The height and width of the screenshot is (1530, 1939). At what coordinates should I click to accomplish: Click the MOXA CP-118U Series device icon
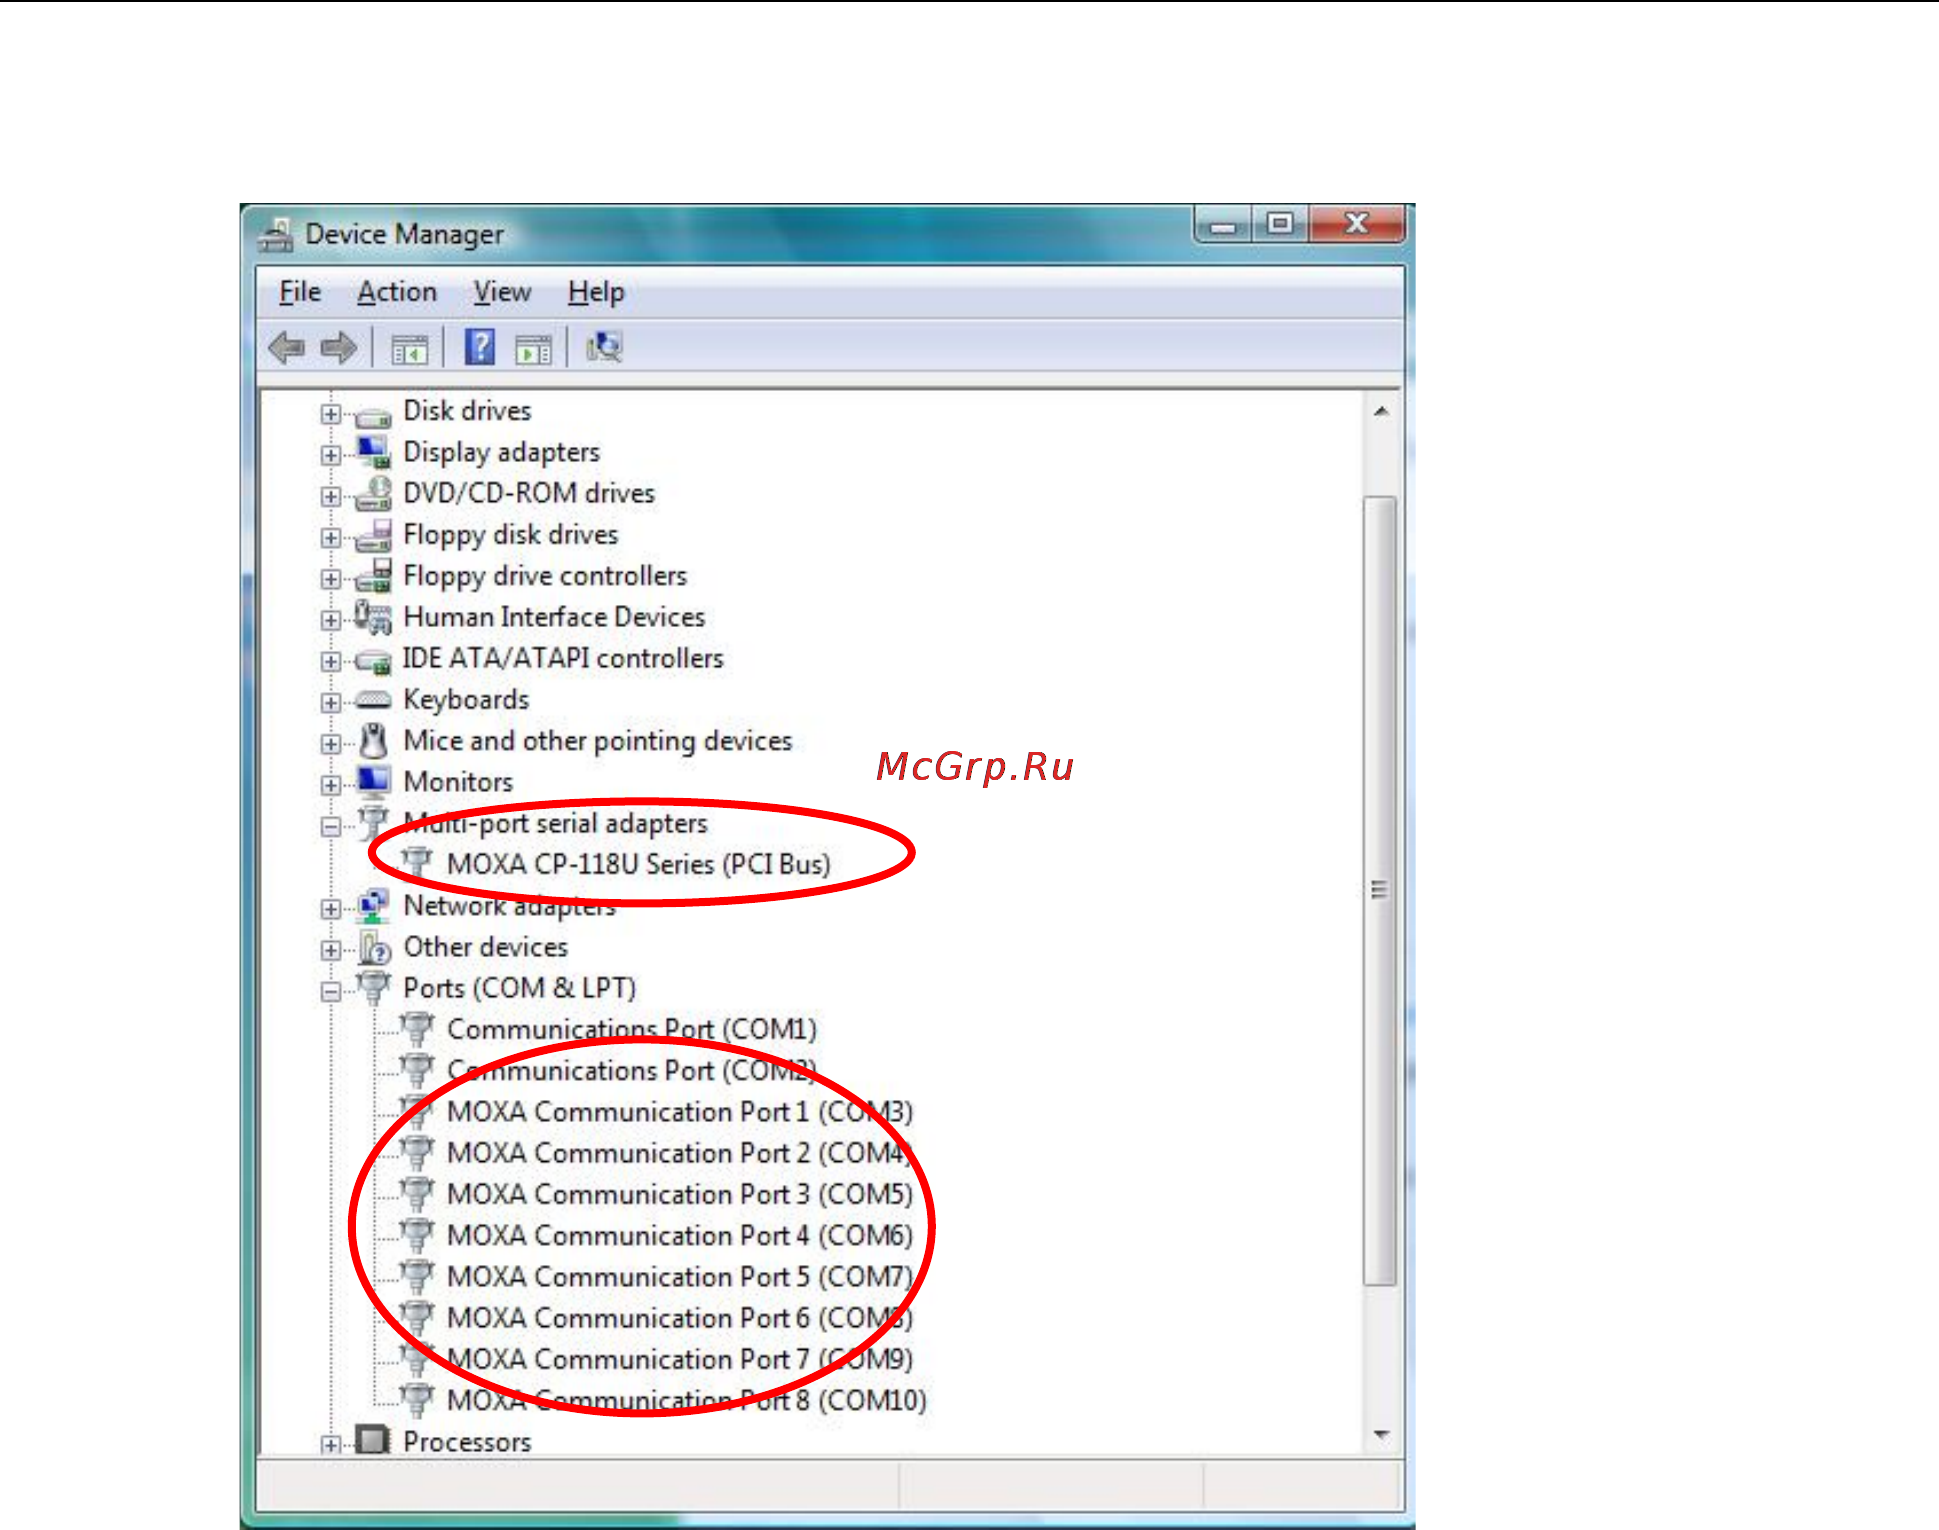(417, 863)
